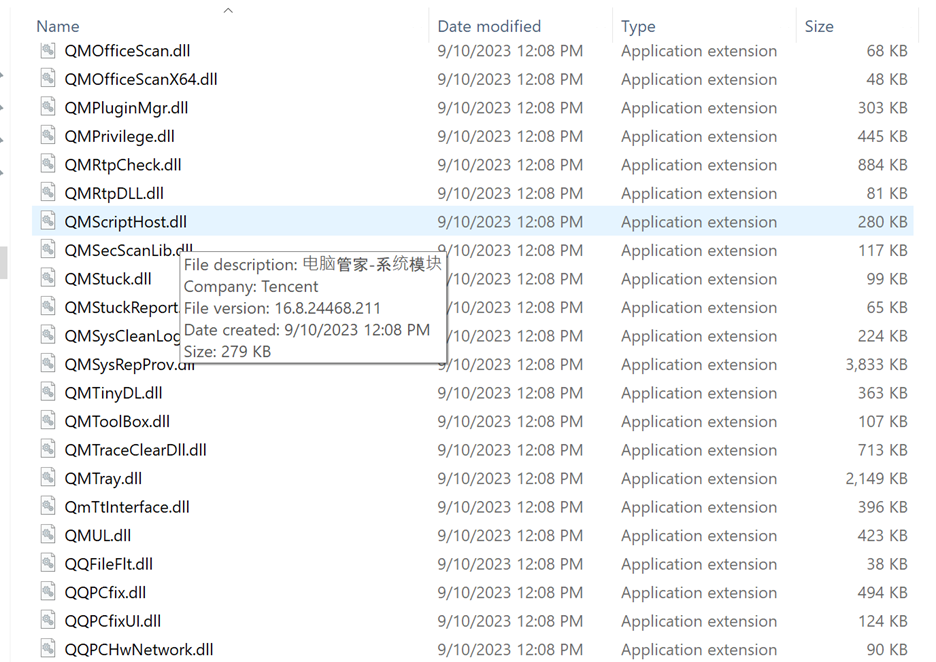Click the QMToolBox.dll file icon
The width and height of the screenshot is (936, 662).
48,421
